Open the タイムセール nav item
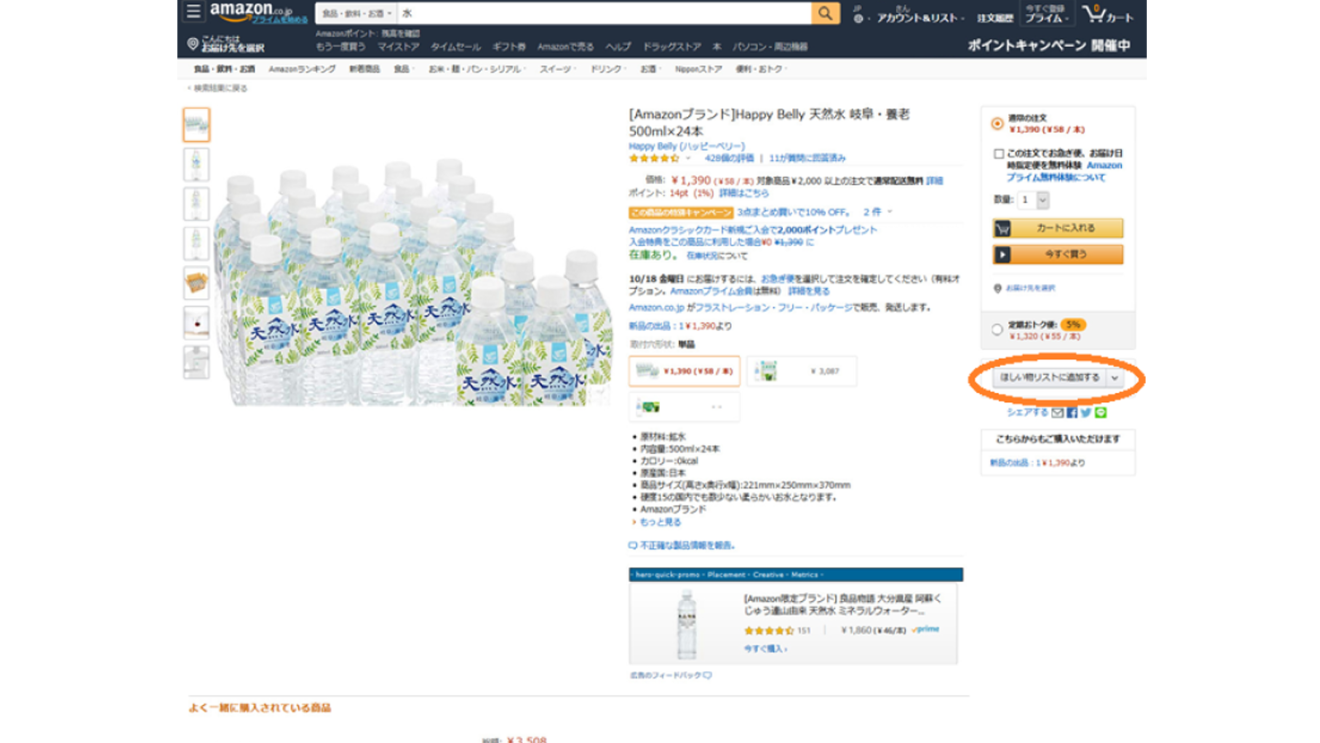 (x=455, y=47)
